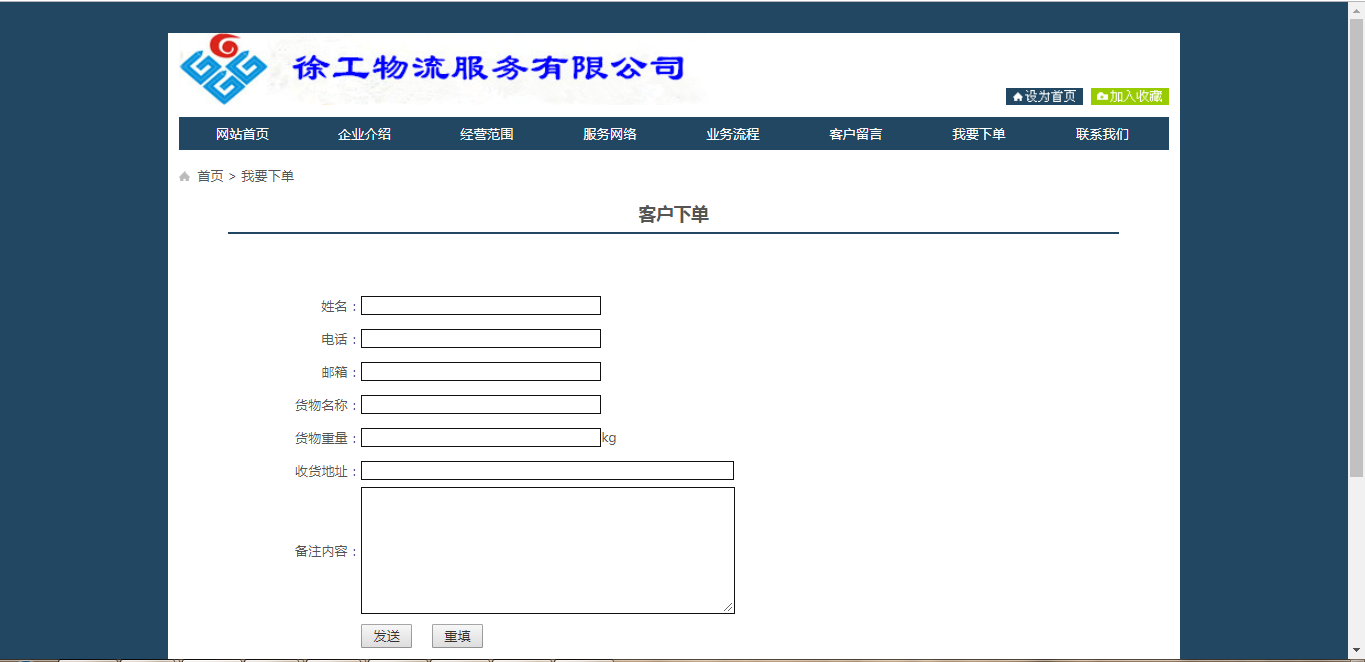1365x662 pixels.
Task: Open 联系我们 nav item
Action: 1102,134
